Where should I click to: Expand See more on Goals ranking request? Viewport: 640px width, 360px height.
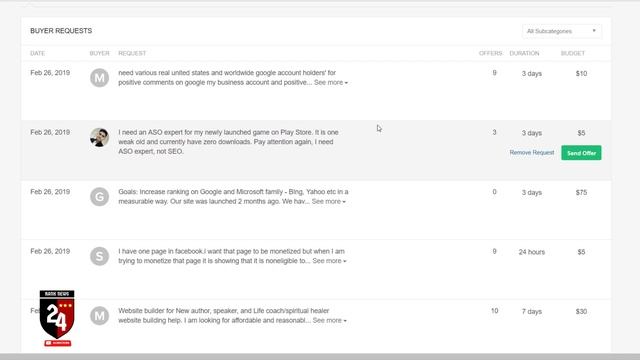click(329, 202)
